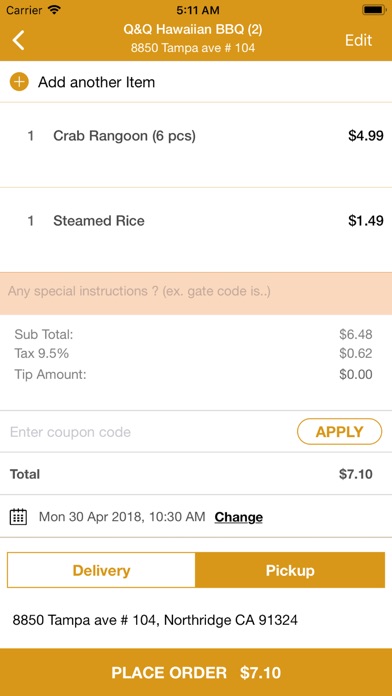Open Edit mode for the order

(358, 40)
